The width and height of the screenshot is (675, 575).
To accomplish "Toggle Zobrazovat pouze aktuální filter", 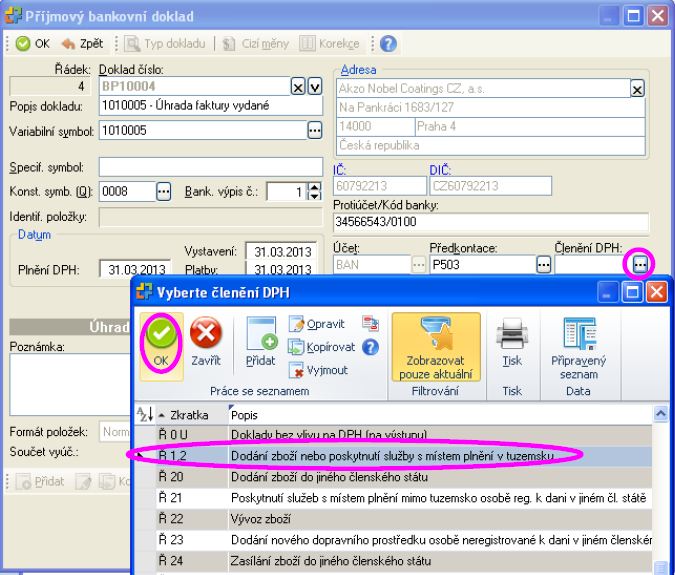I will (436, 347).
